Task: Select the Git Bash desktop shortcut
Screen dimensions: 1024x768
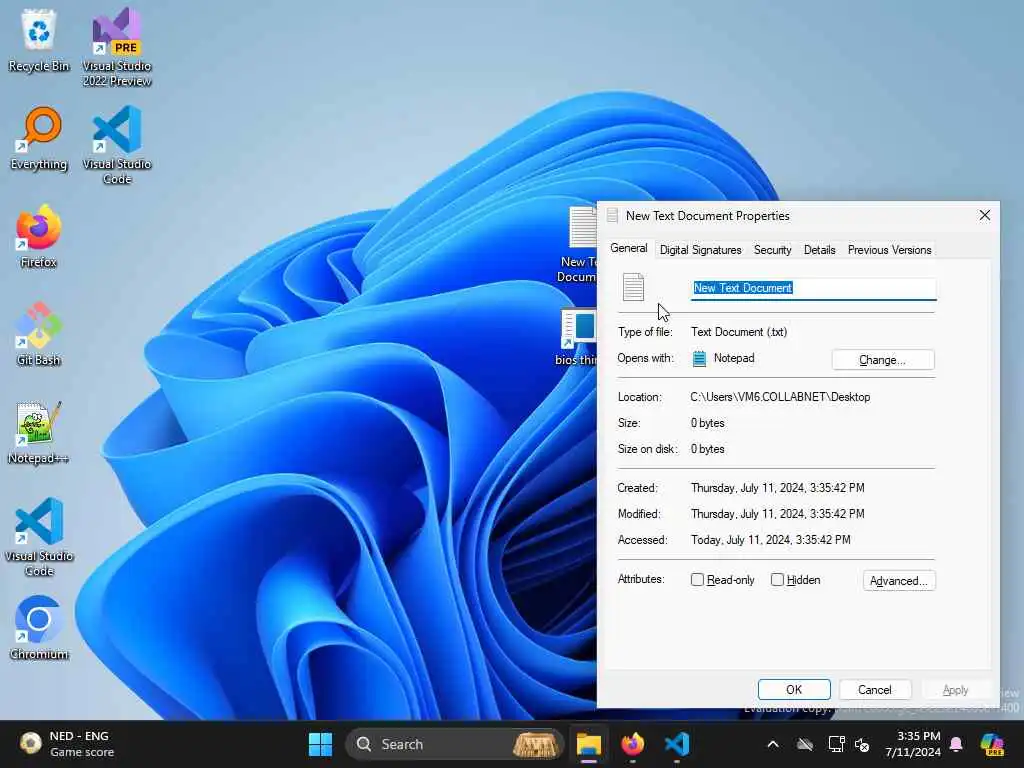Action: point(39,334)
